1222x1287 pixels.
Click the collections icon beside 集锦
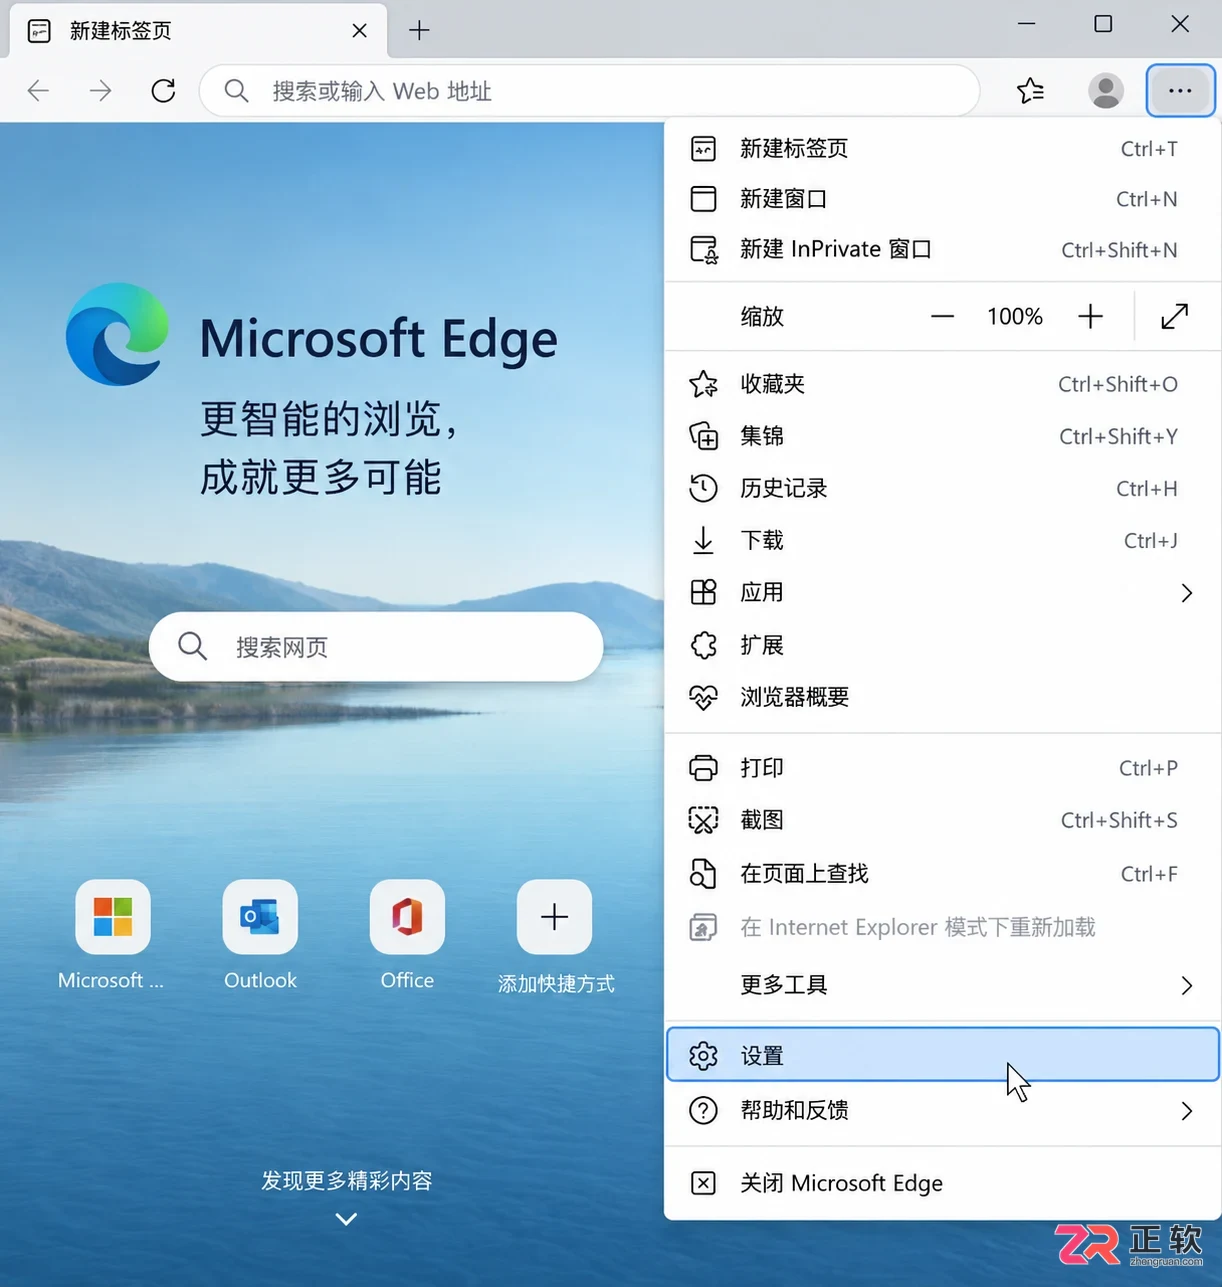click(x=703, y=436)
